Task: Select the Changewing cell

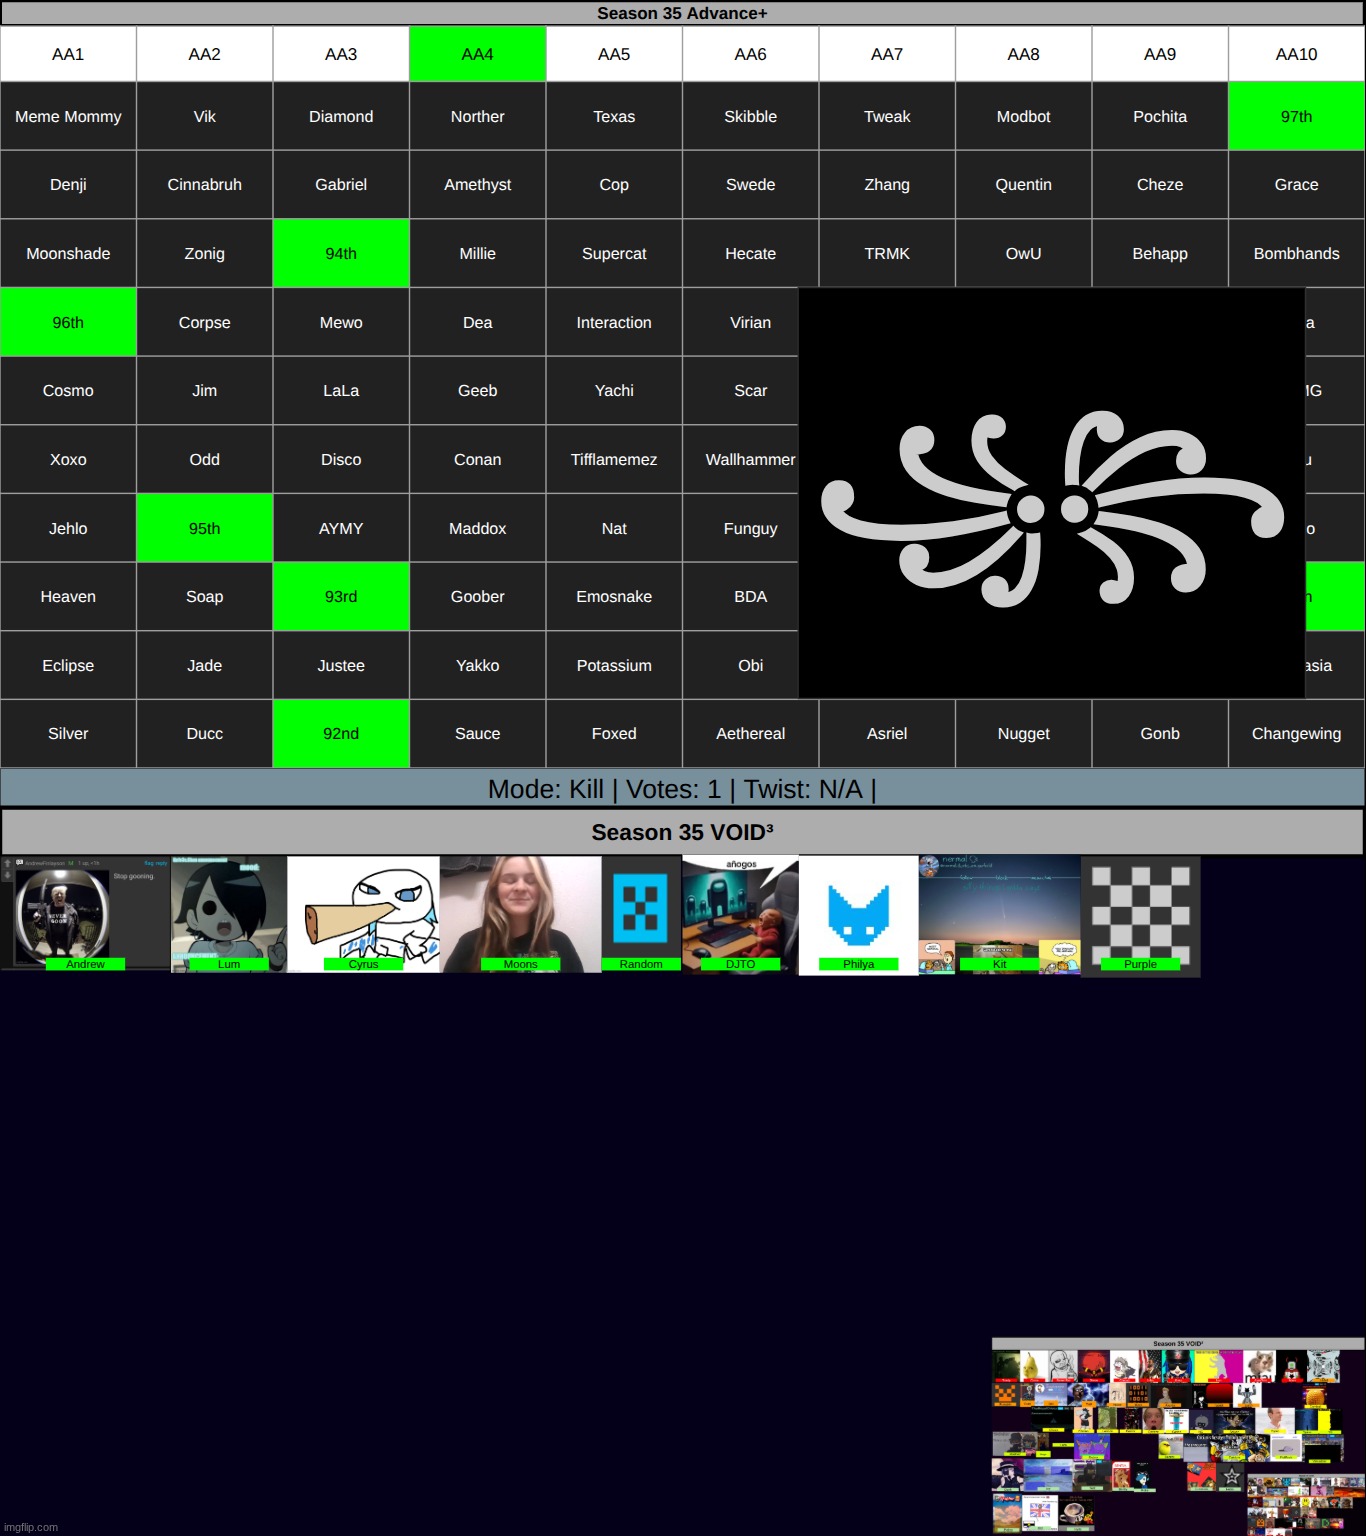Action: (1296, 734)
